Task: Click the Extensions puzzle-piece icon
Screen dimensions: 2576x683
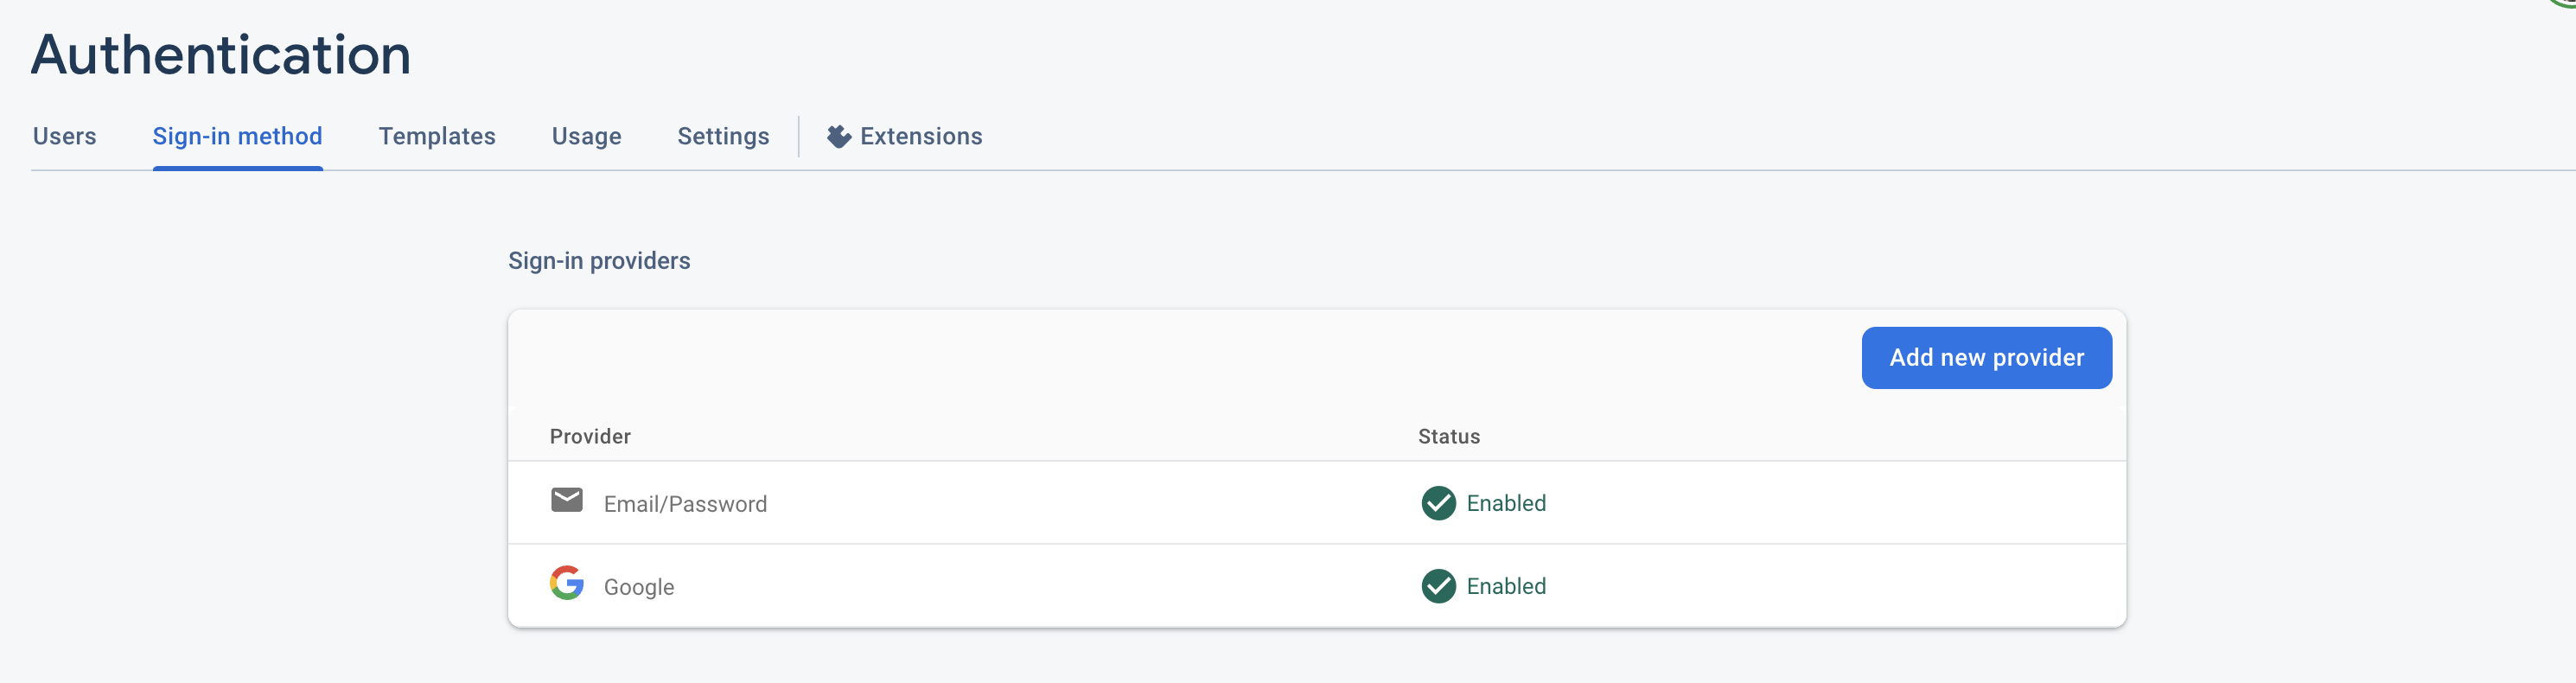Action: click(x=838, y=136)
